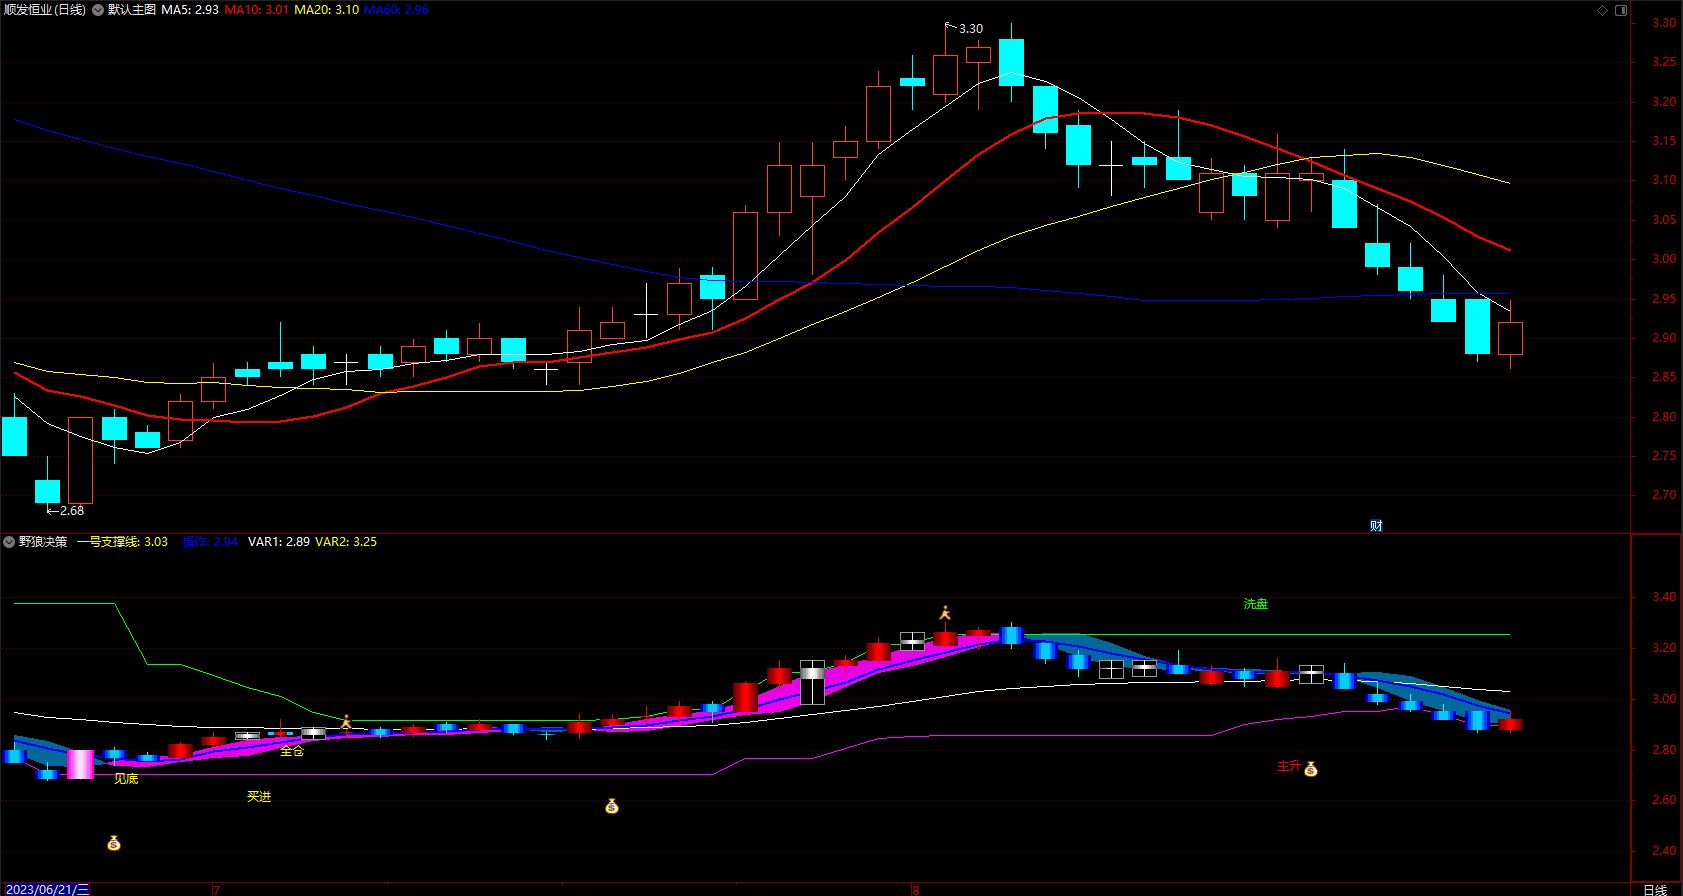1683x896 pixels.
Task: Select the 一号支撑线: 3.03 value
Action: (x=122, y=542)
